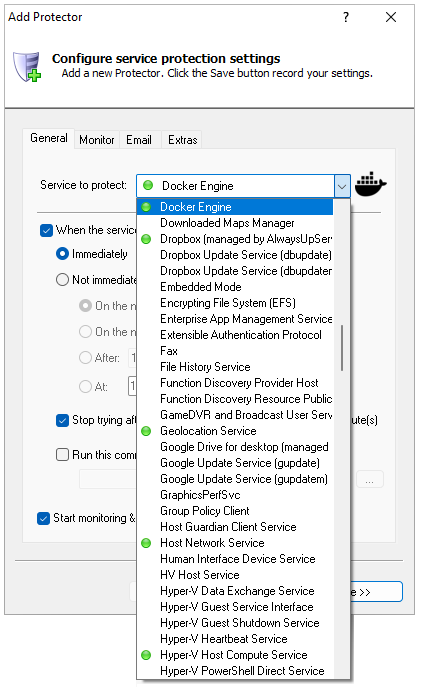Image resolution: width=421 pixels, height=687 pixels.
Task: Pick Dropbox Update Service (dbupdatem)
Action: pyautogui.click(x=235, y=271)
